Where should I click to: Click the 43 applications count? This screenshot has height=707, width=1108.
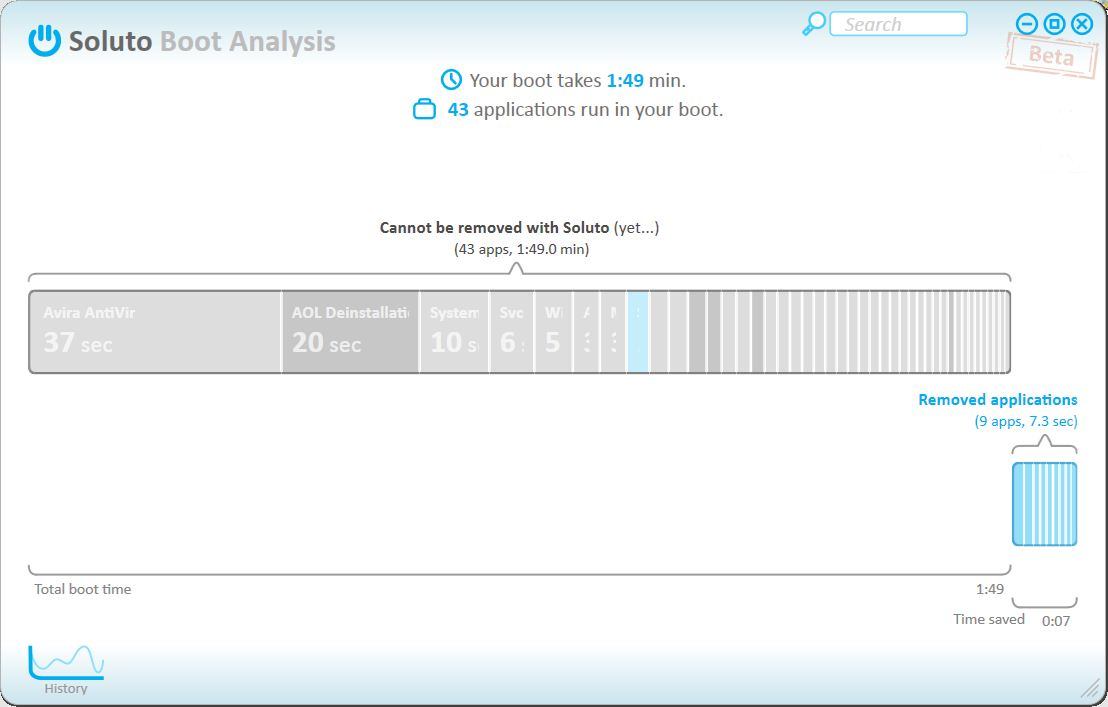[458, 110]
